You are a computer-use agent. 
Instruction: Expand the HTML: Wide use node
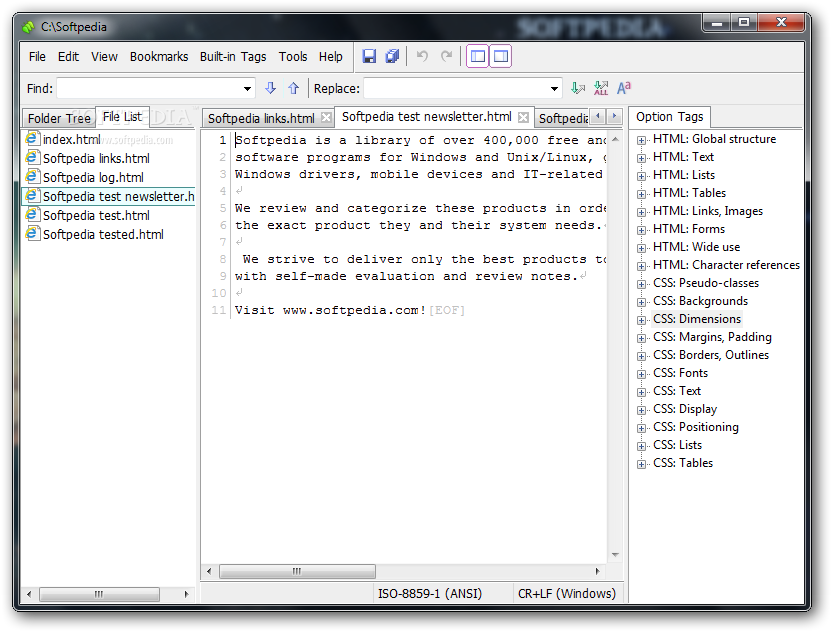pos(642,249)
